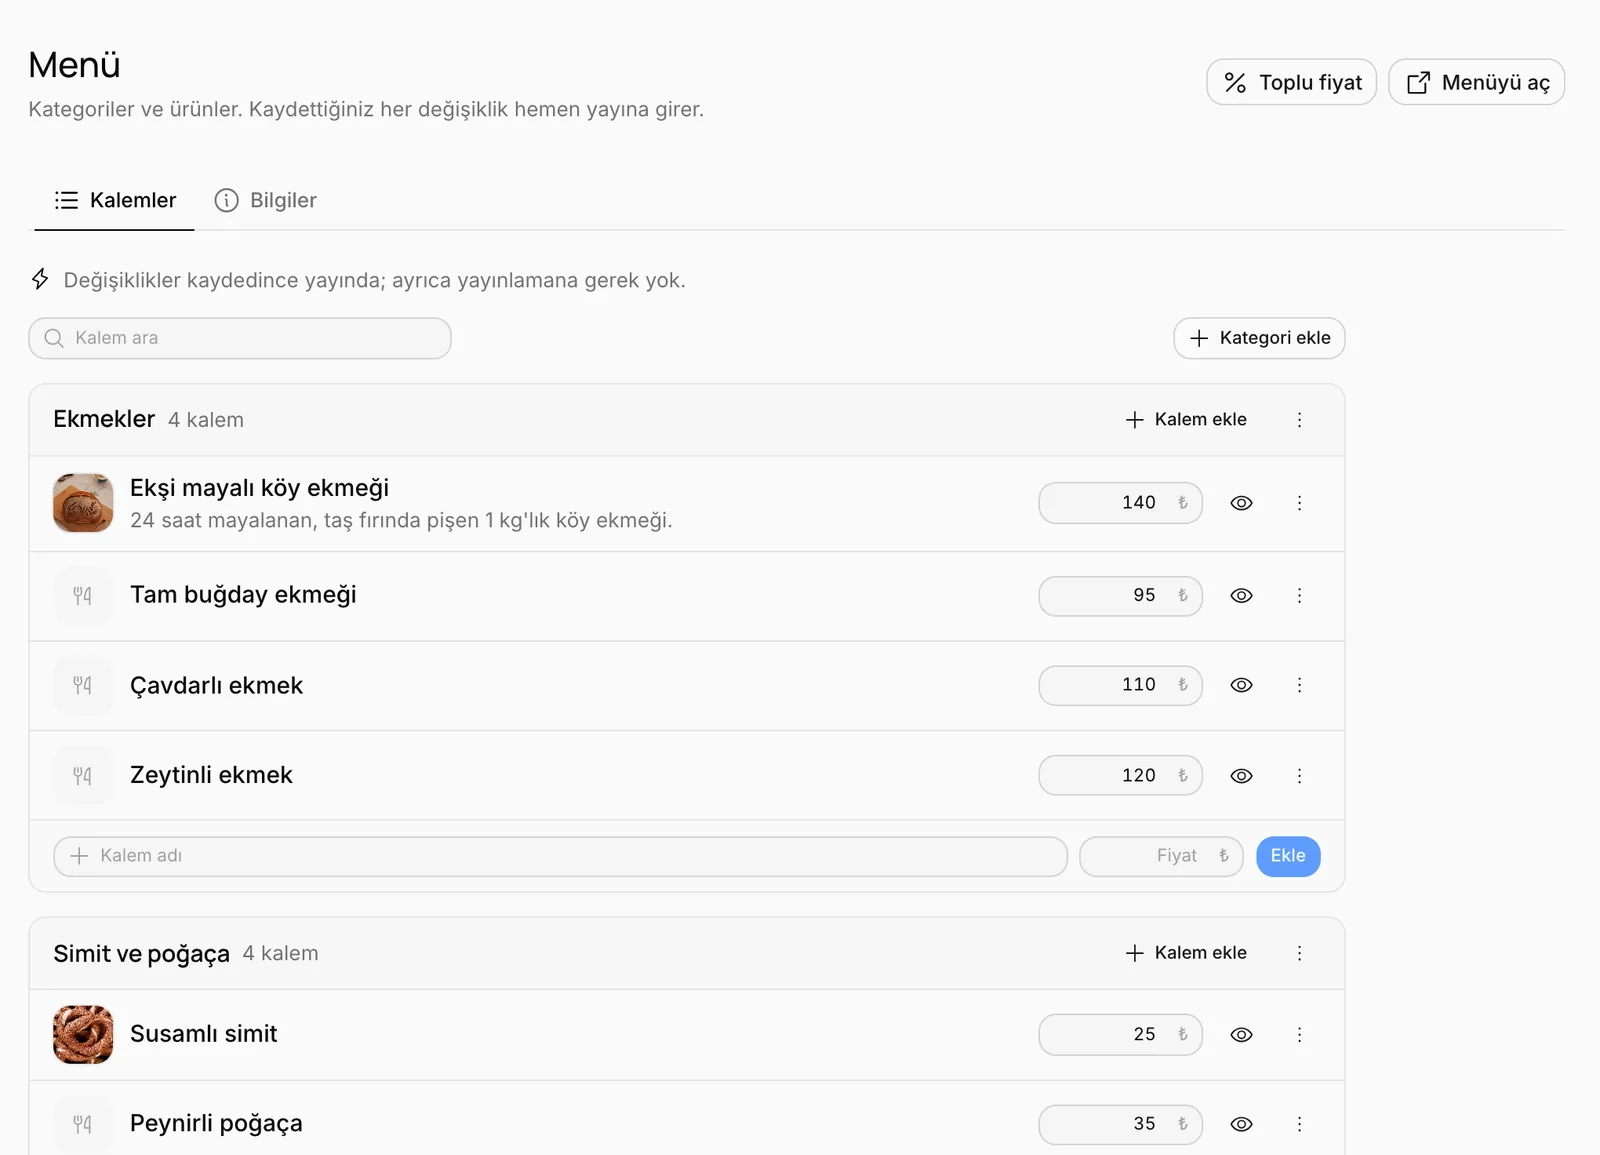
Task: Open more options for Çavdarlı ekmek
Action: 1299,685
